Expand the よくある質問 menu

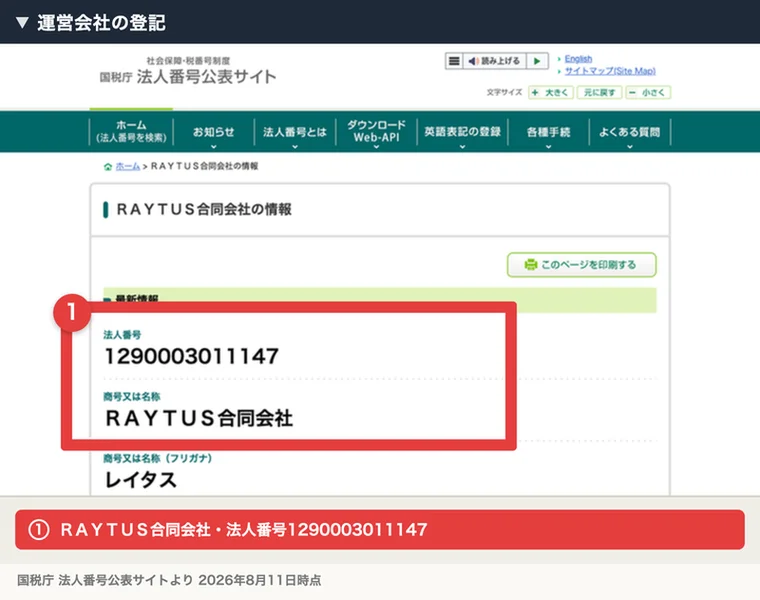630,132
